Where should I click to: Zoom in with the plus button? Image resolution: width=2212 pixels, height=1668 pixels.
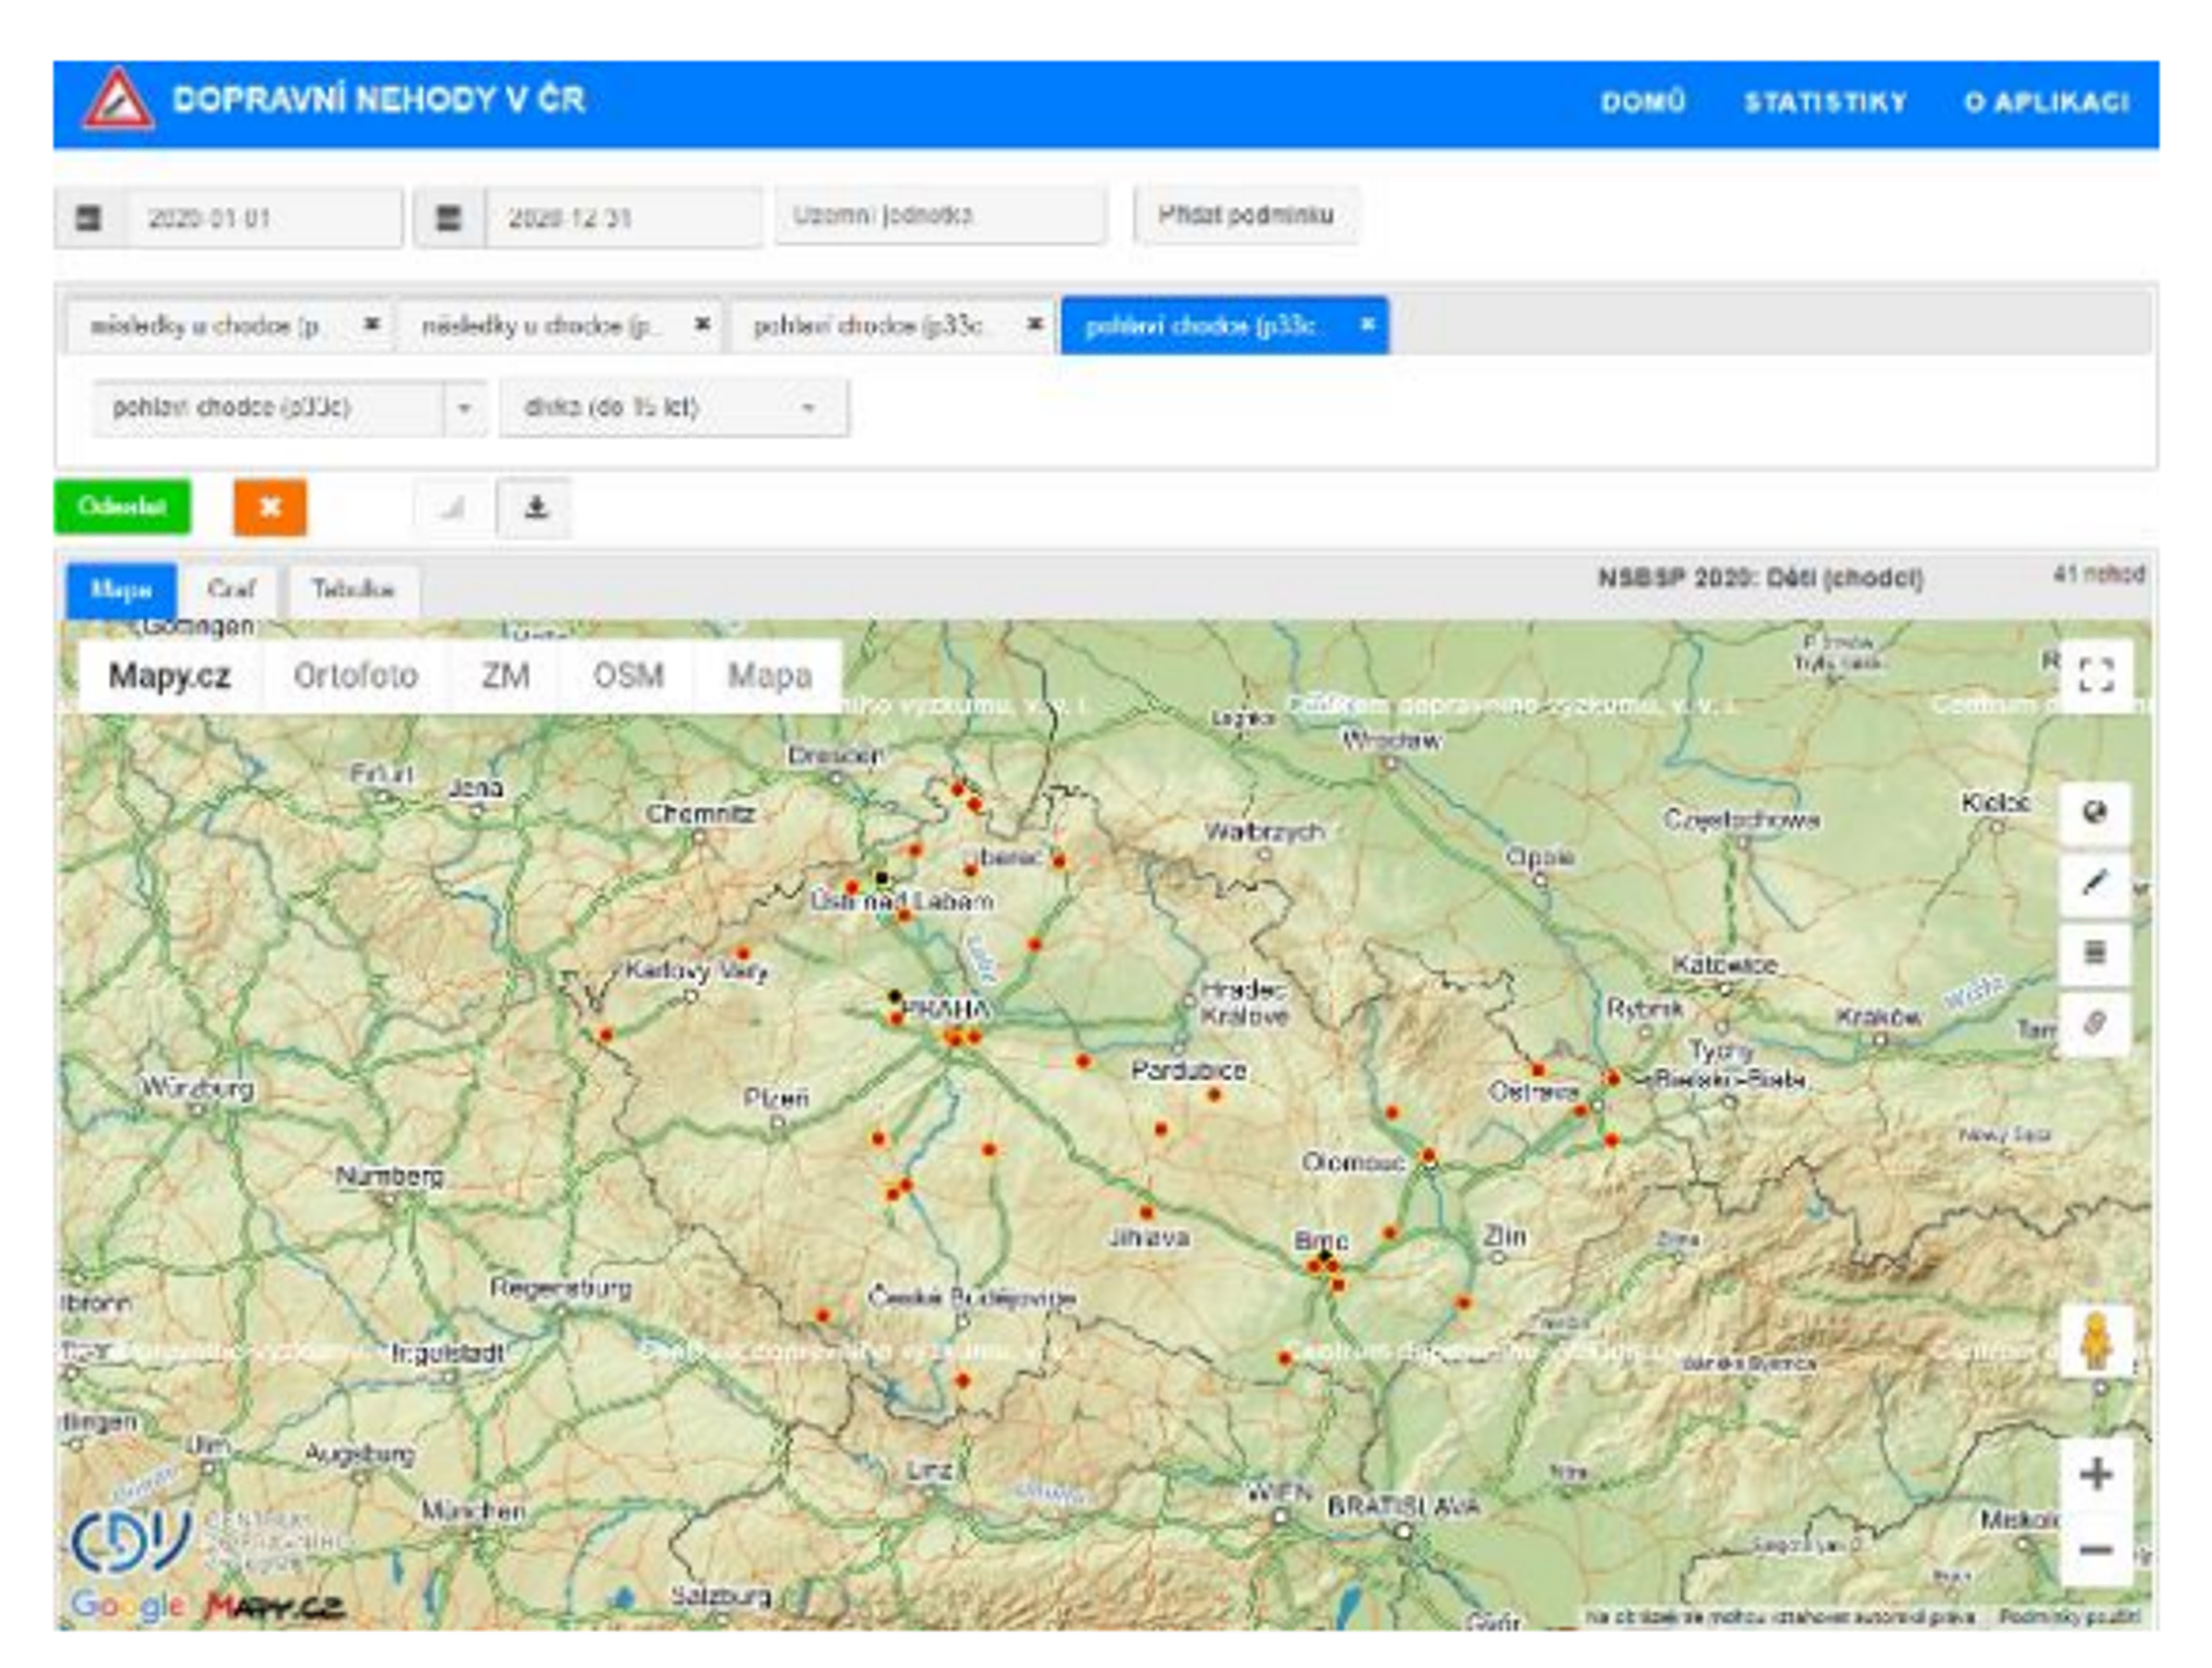point(2096,1474)
